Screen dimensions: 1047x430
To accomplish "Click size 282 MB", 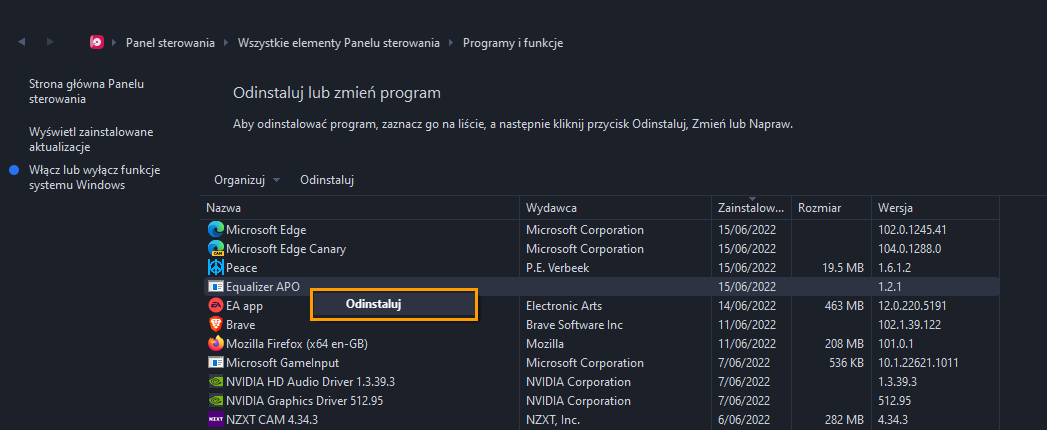I will tap(846, 420).
